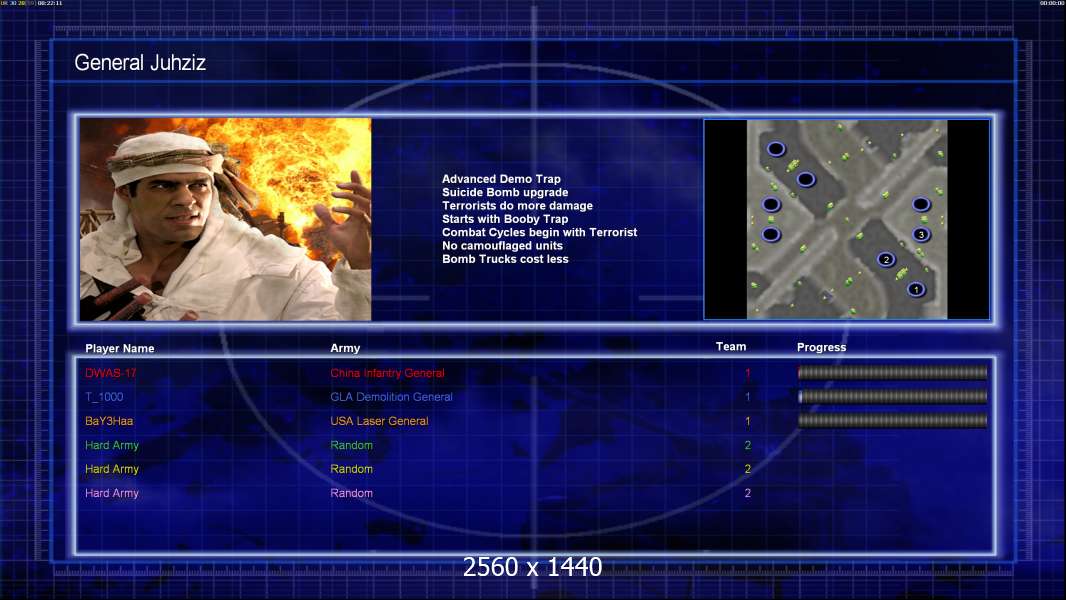This screenshot has width=1066, height=600.
Task: Click start position marker 3 on minimap
Action: pos(921,234)
